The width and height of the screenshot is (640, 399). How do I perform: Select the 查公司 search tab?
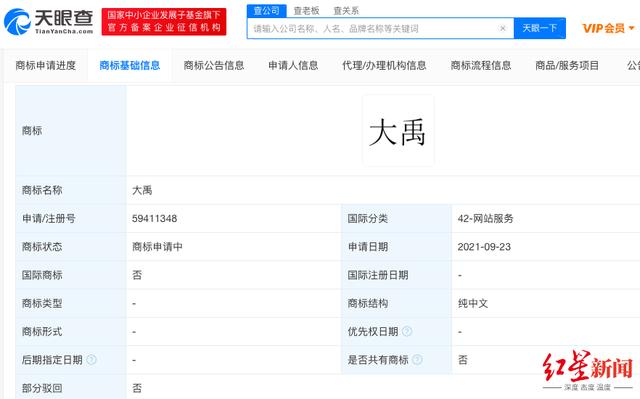click(267, 11)
